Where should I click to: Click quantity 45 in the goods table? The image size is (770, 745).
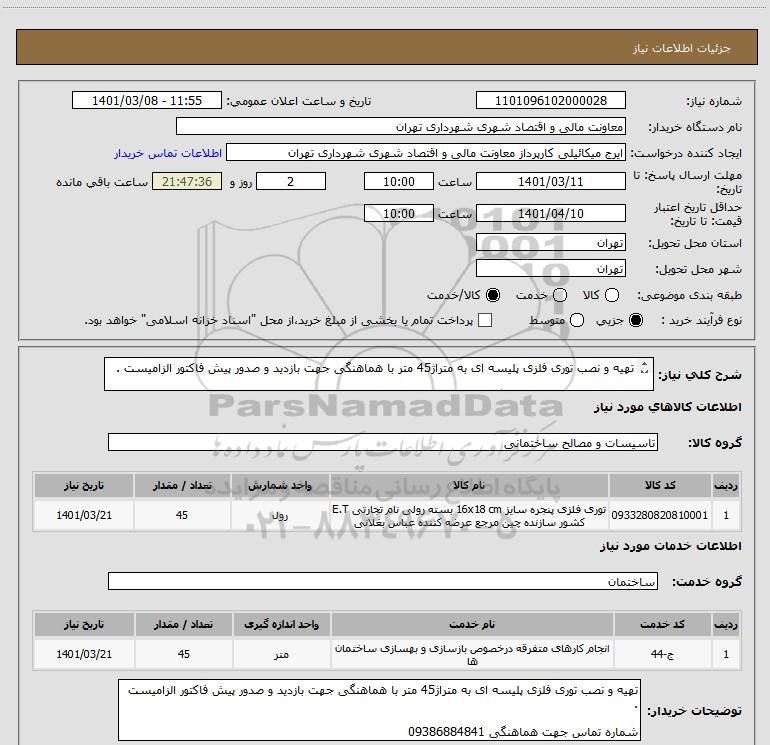click(182, 515)
